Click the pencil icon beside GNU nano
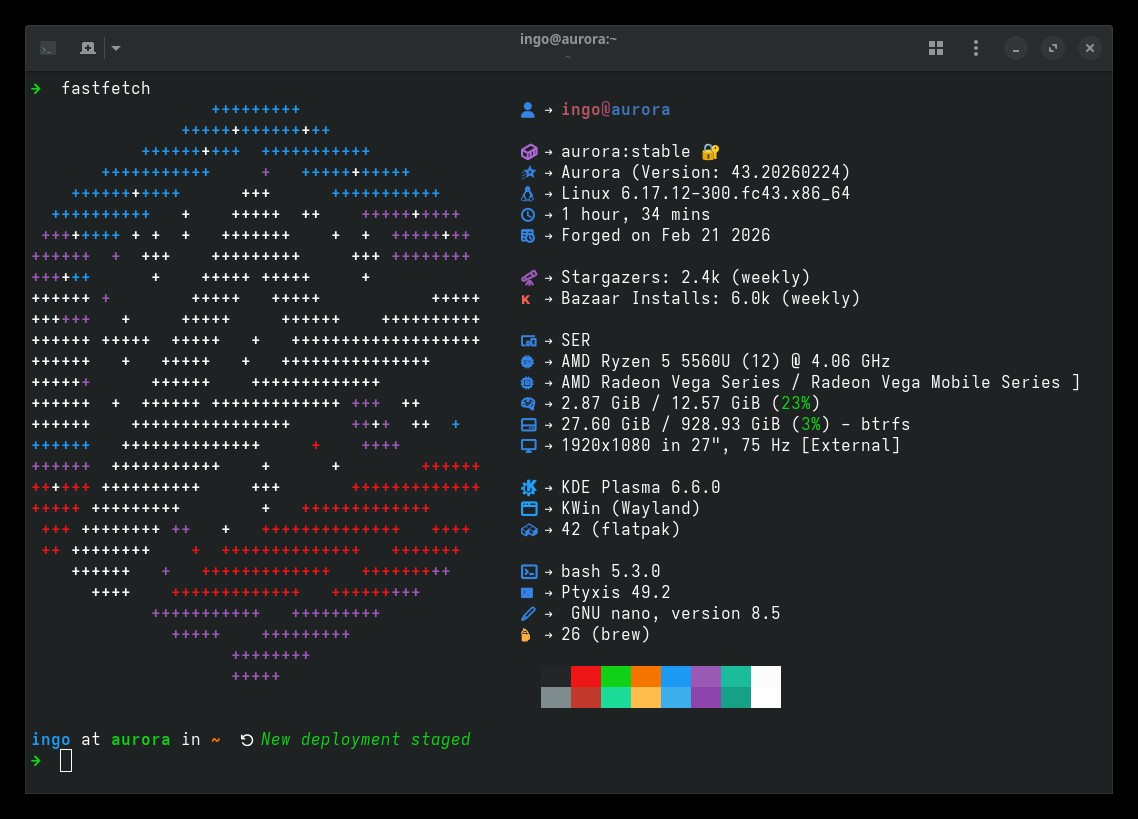Image resolution: width=1138 pixels, height=819 pixels. coord(529,614)
